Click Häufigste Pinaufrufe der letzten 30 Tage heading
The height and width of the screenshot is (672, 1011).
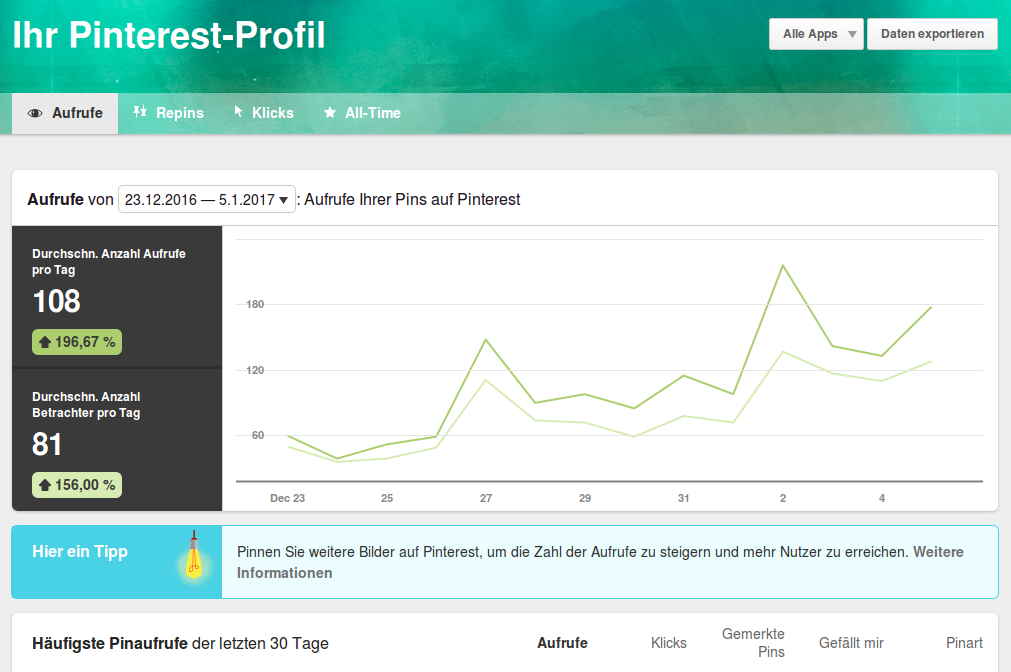click(x=181, y=644)
